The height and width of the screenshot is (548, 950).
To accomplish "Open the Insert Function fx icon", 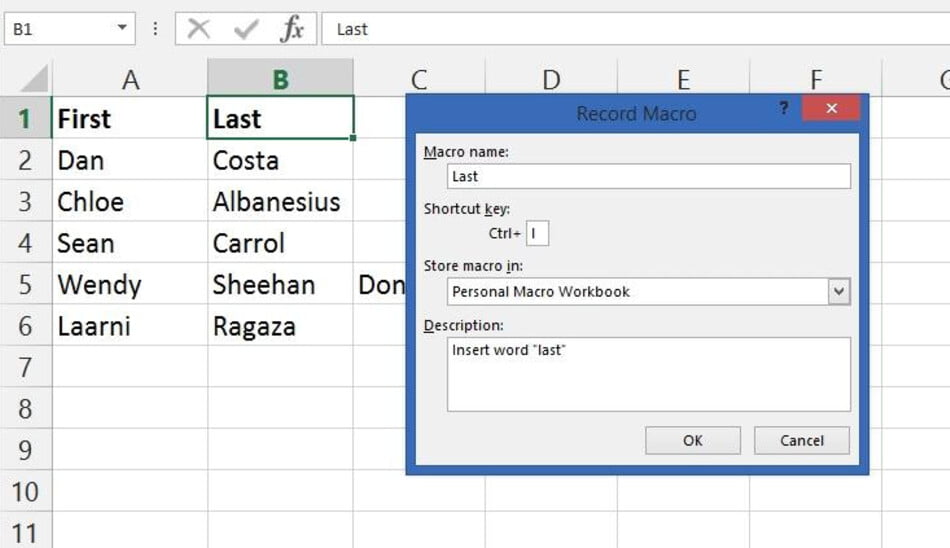I will (x=292, y=28).
